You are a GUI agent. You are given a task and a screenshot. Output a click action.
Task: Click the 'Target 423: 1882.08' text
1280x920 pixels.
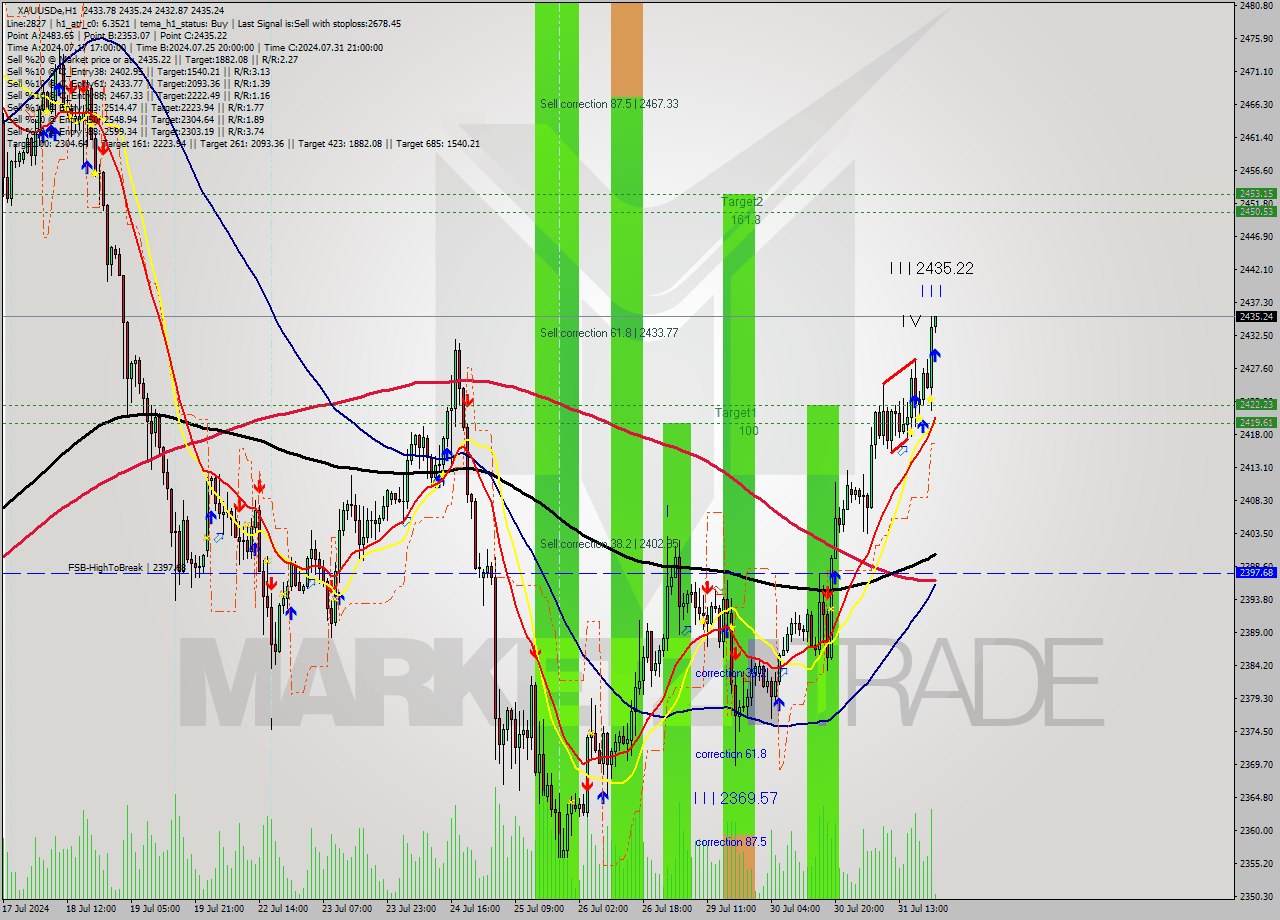click(x=340, y=143)
